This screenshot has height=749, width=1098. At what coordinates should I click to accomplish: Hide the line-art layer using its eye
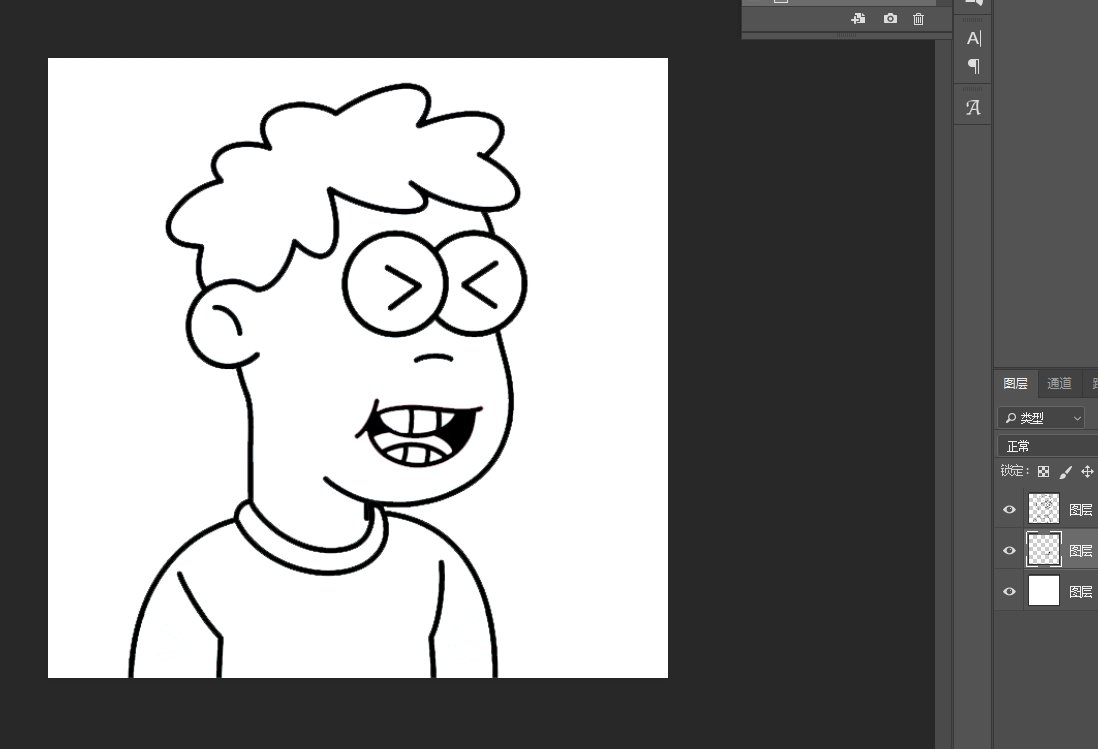pos(1009,509)
